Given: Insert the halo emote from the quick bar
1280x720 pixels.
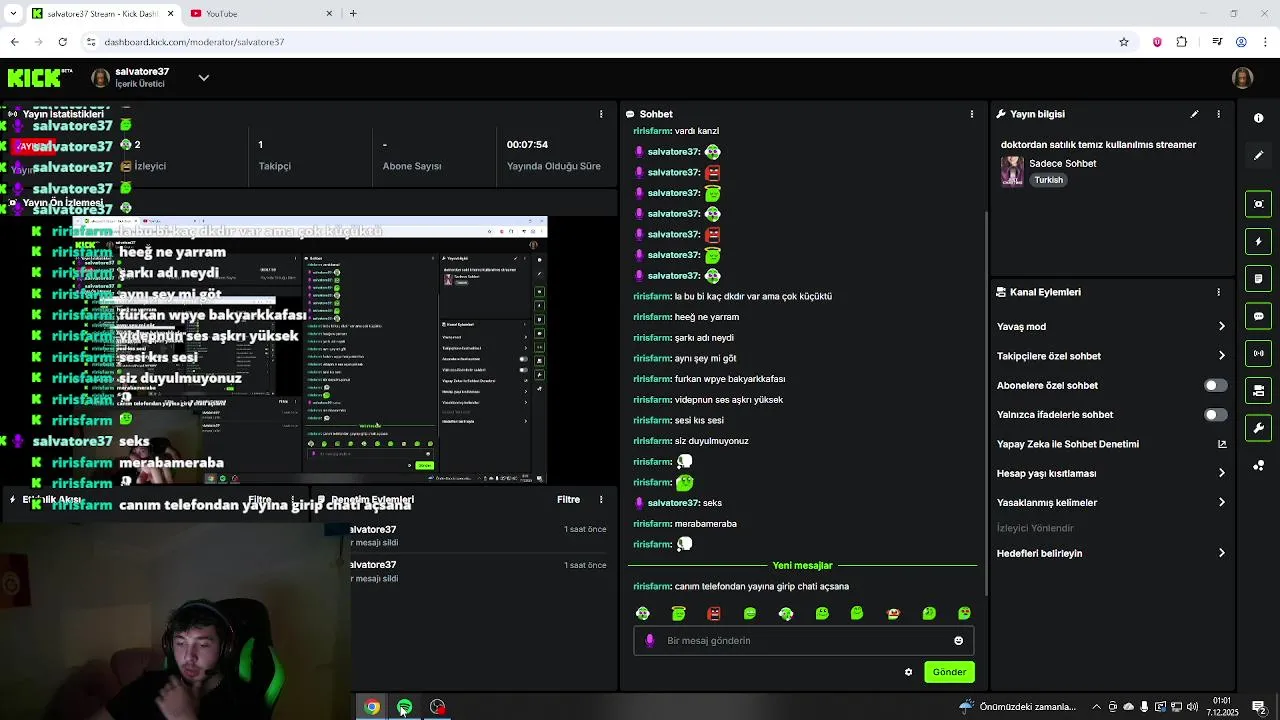Looking at the screenshot, I should 678,613.
